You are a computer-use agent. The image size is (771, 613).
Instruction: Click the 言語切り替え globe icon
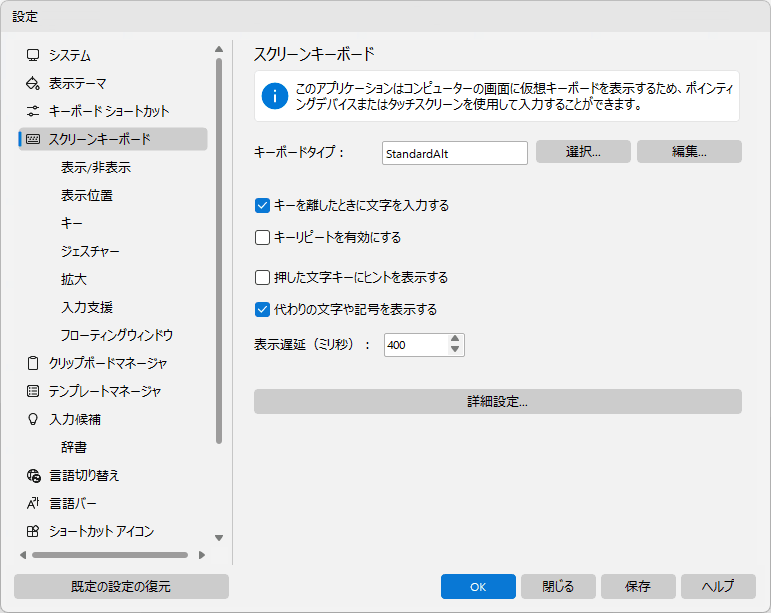tap(33, 475)
